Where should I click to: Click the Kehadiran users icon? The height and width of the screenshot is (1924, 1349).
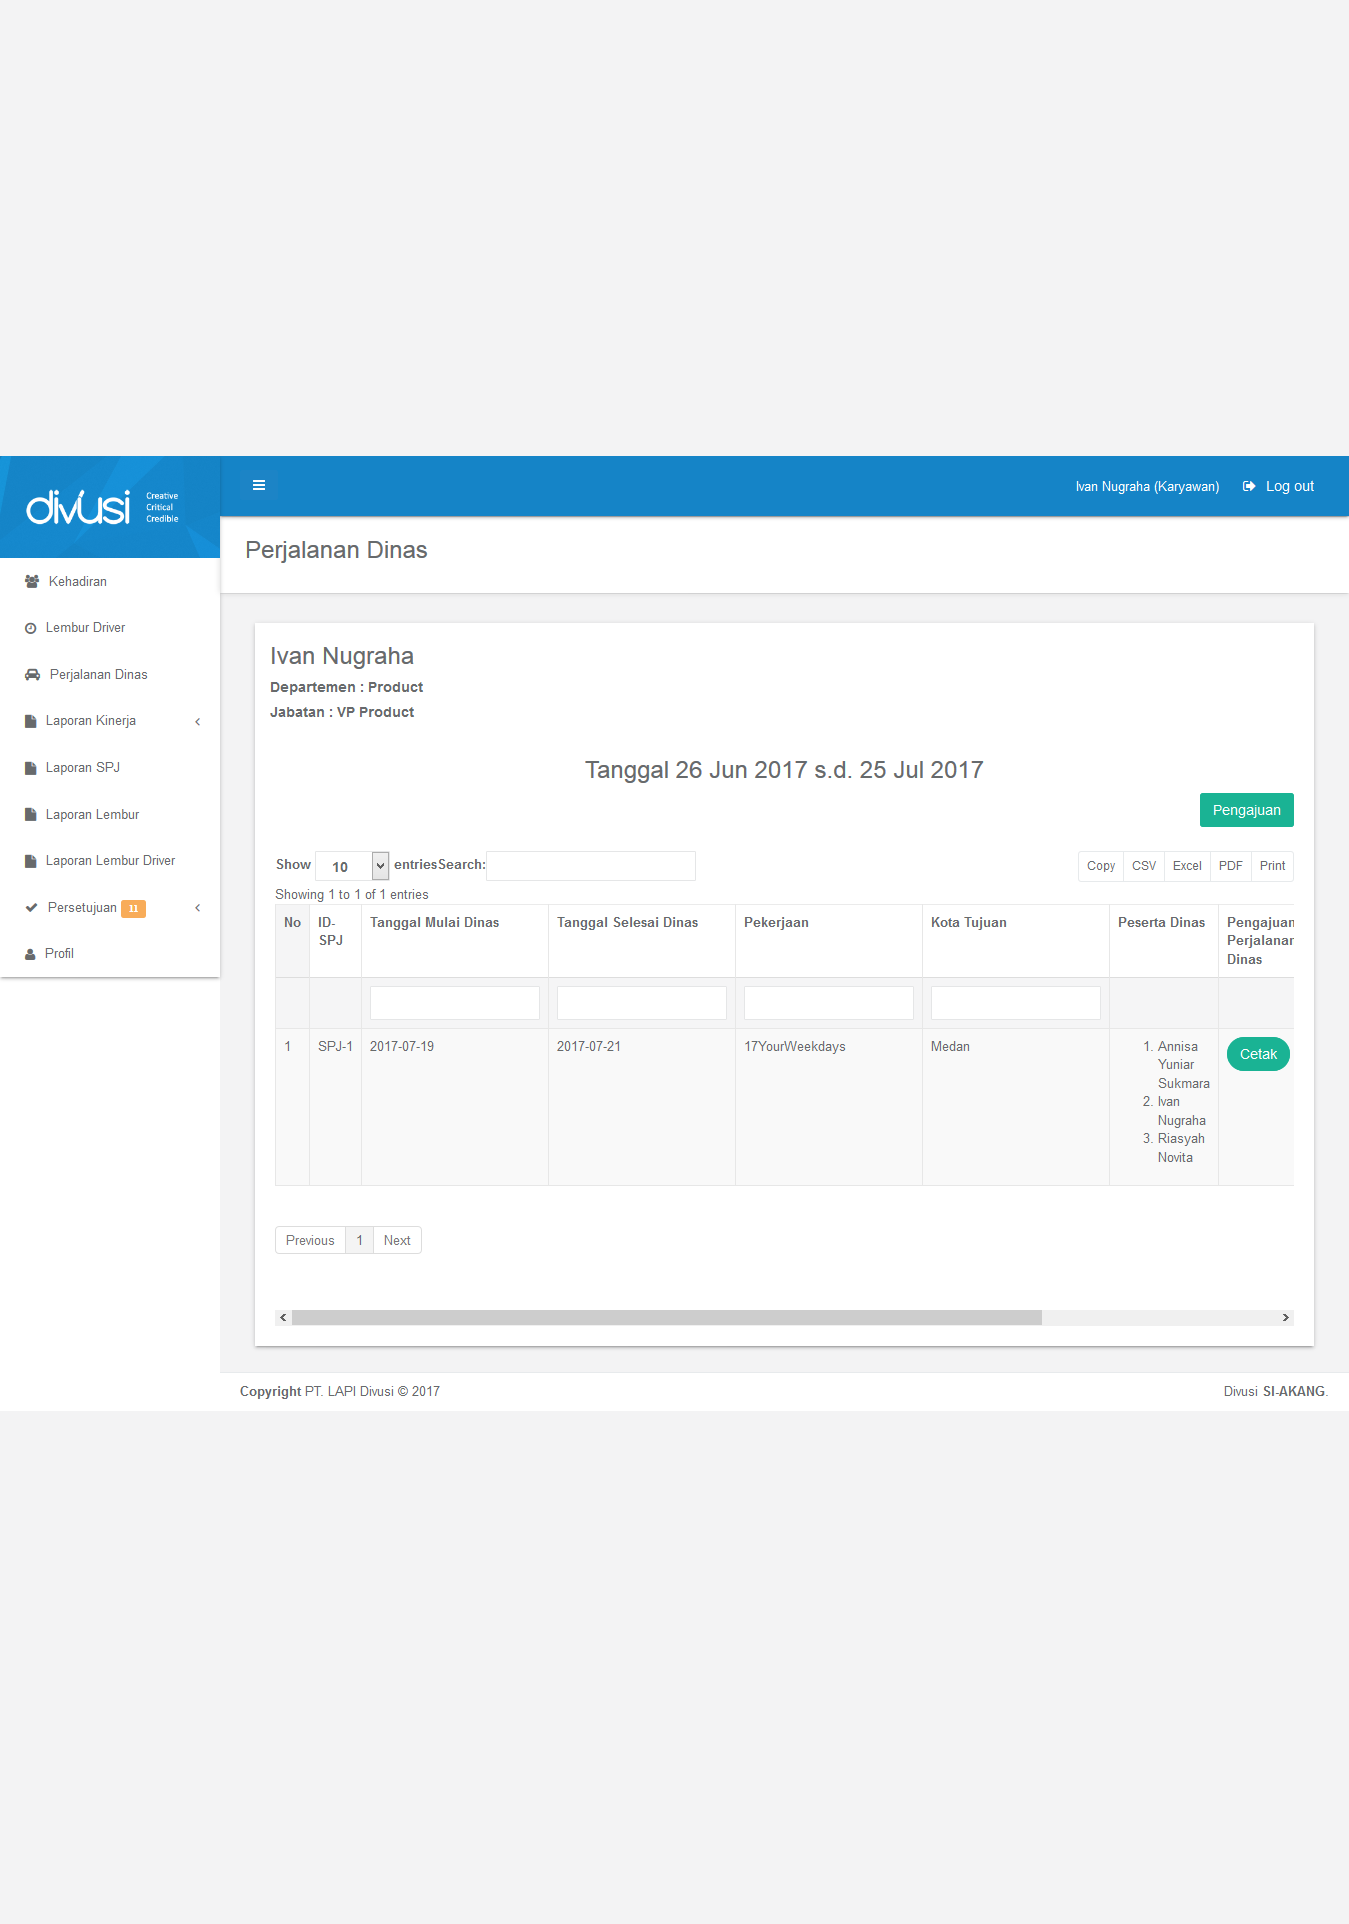(32, 582)
